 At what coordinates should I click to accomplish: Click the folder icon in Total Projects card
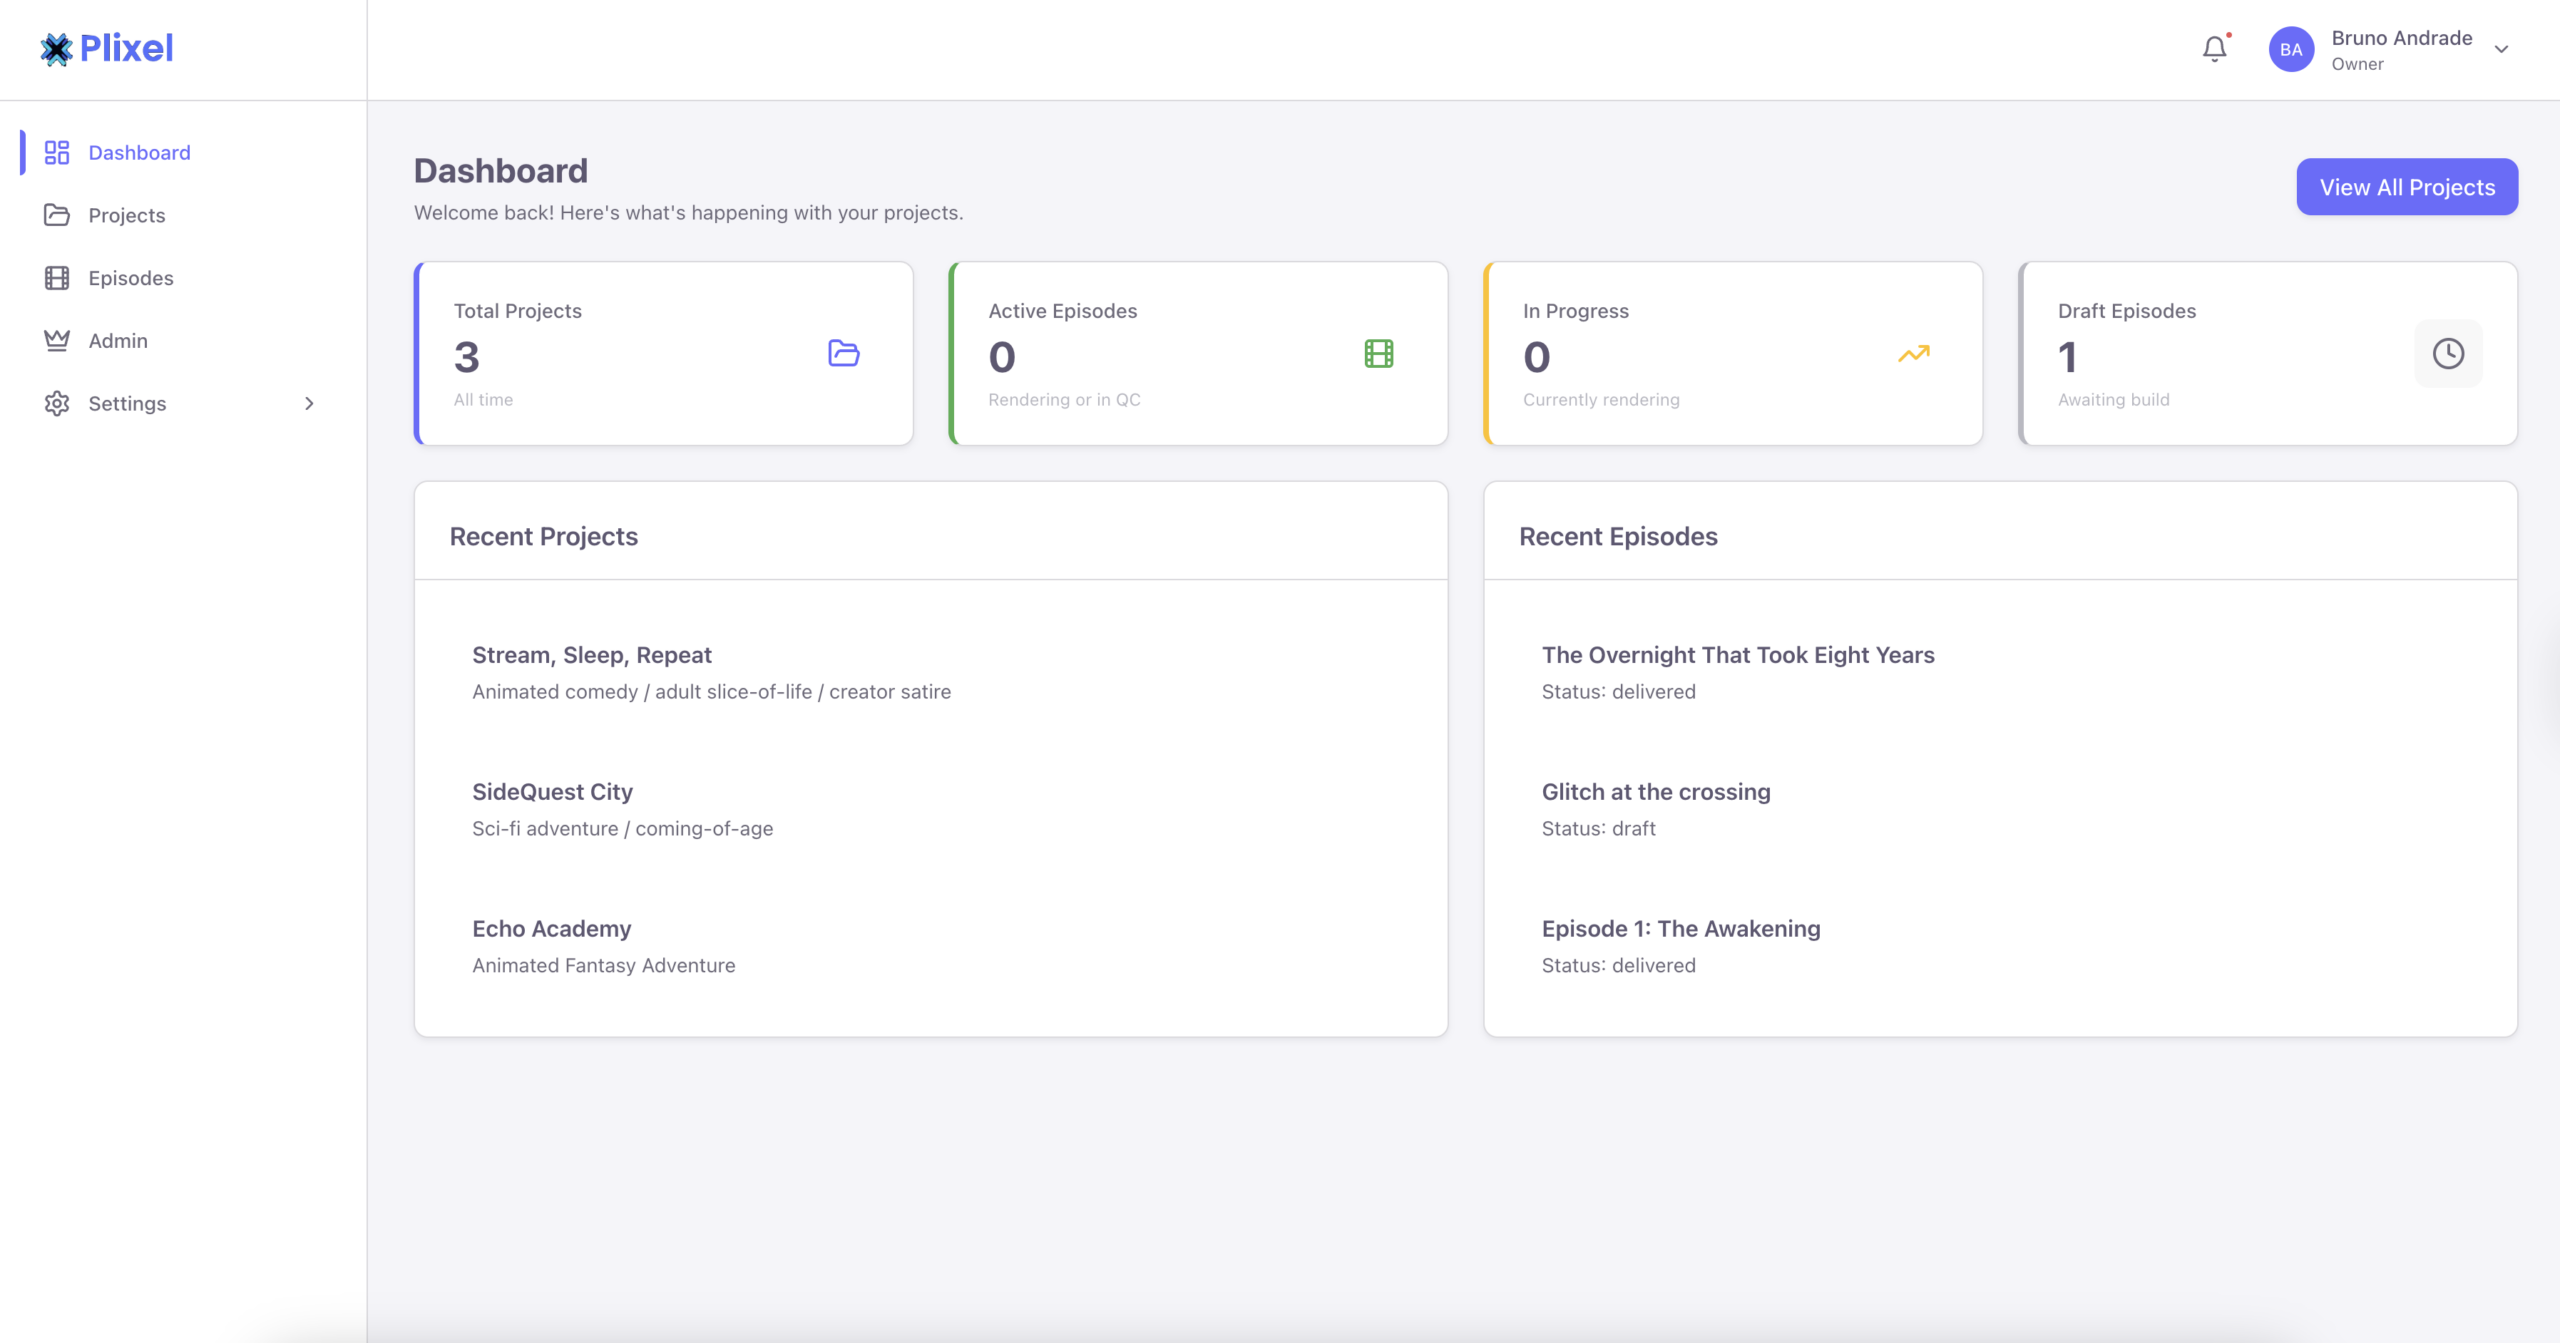pos(843,353)
